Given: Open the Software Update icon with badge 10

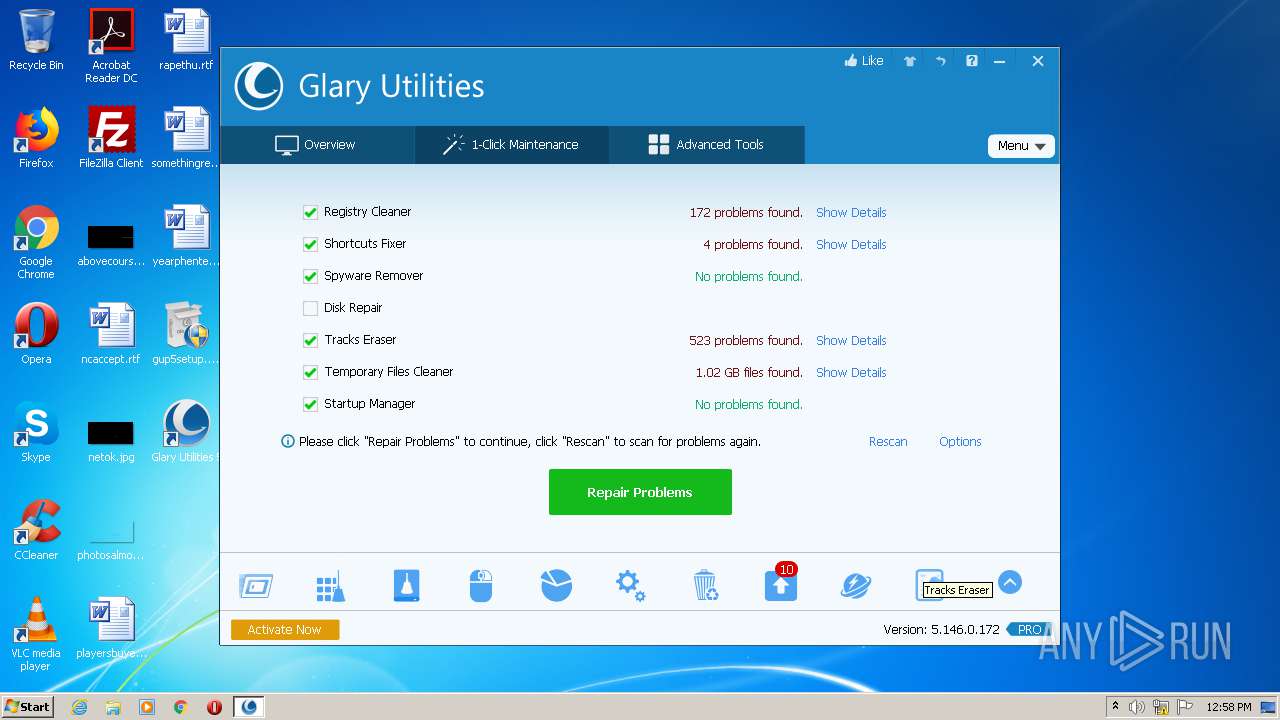Looking at the screenshot, I should pos(781,584).
